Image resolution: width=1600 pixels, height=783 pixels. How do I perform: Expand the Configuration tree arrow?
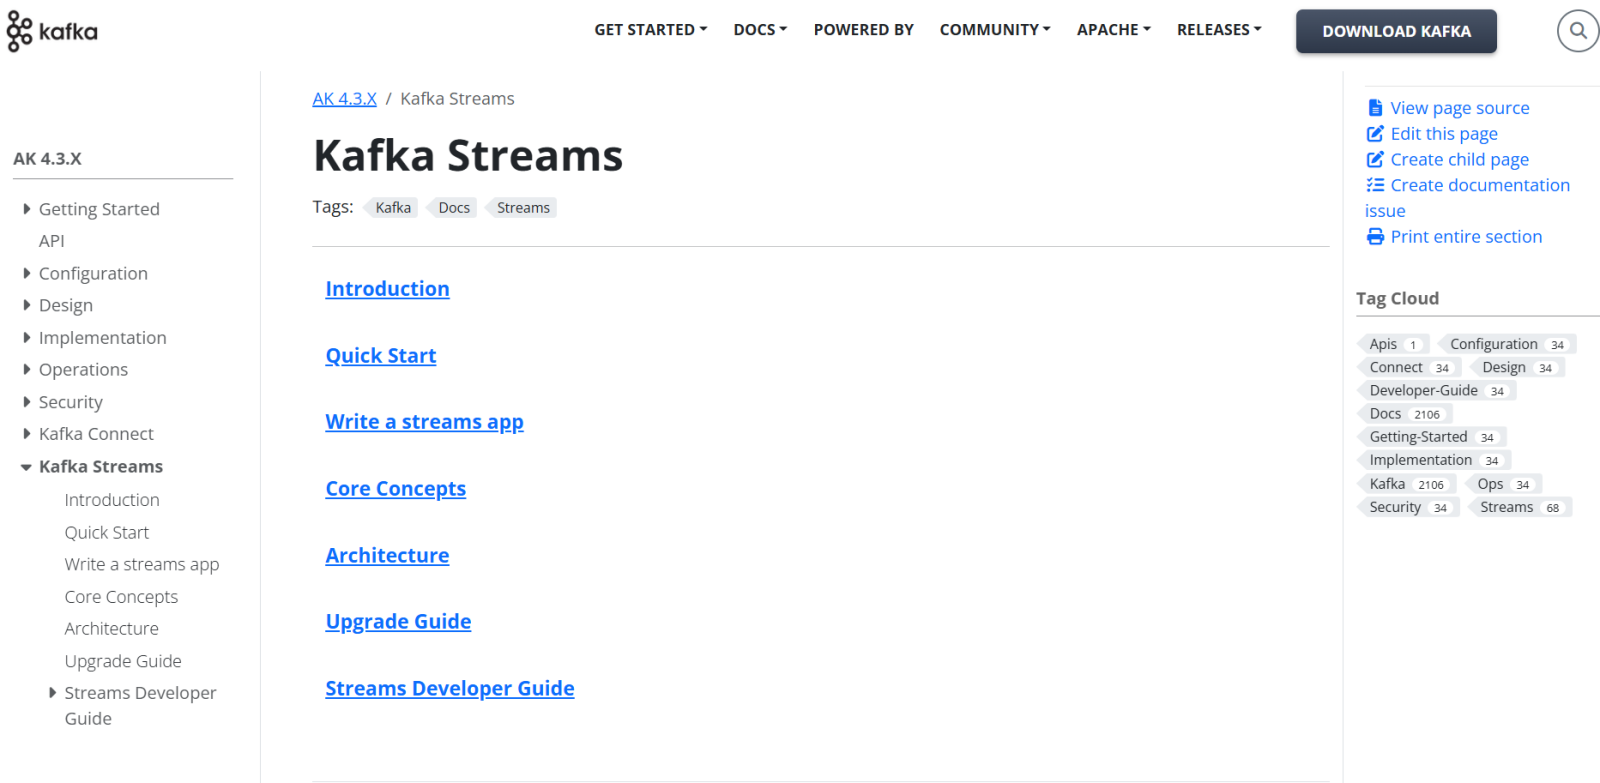point(27,273)
